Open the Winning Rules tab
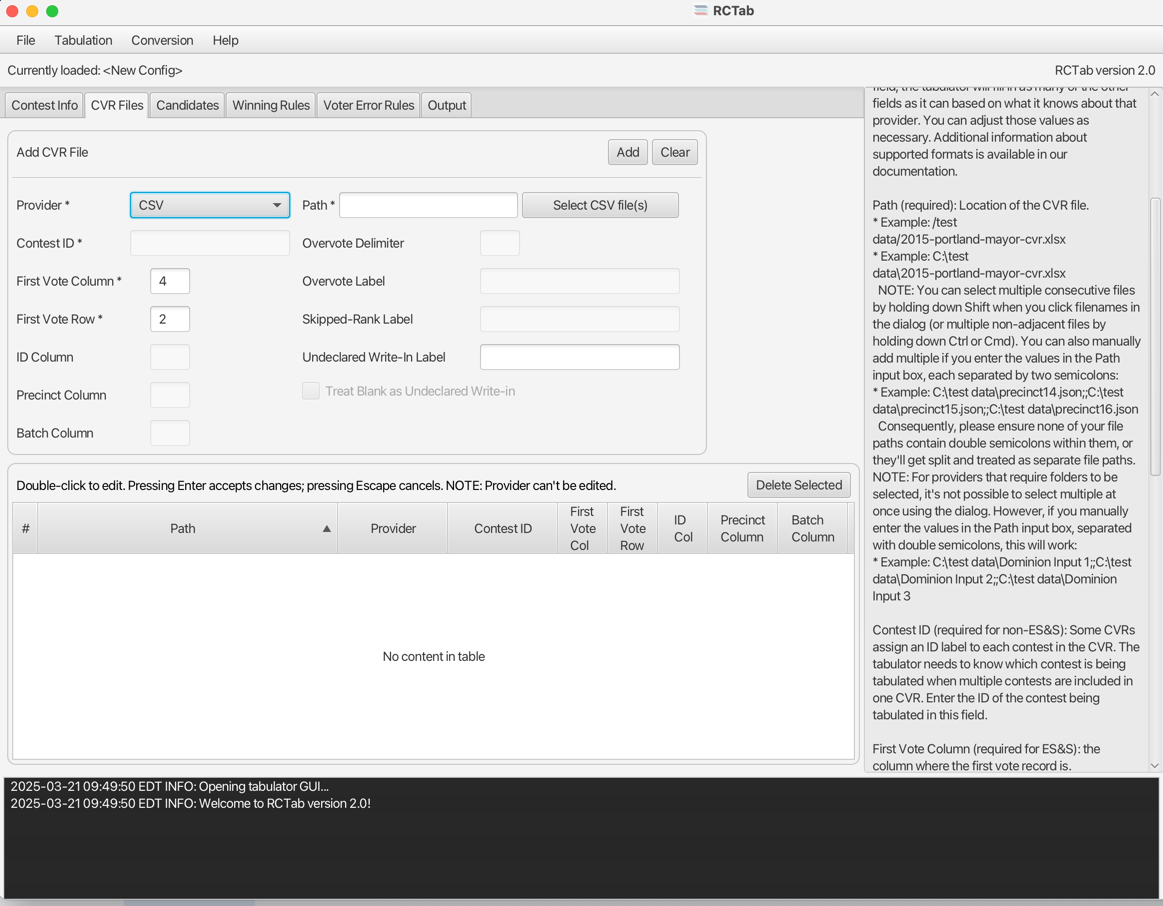 (x=271, y=105)
